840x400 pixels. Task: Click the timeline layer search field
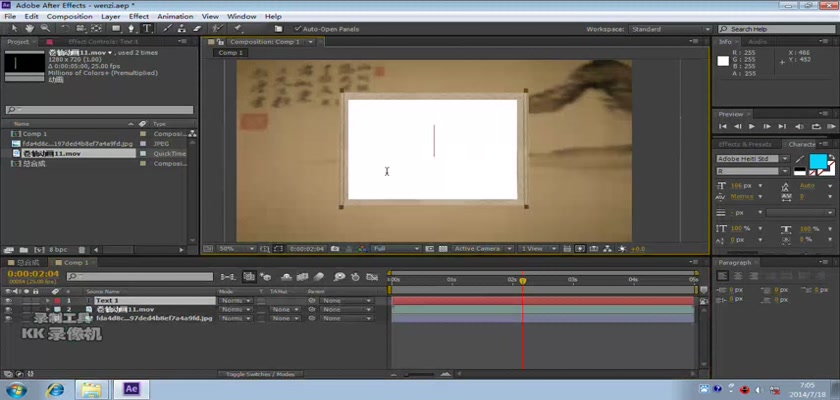click(x=140, y=277)
